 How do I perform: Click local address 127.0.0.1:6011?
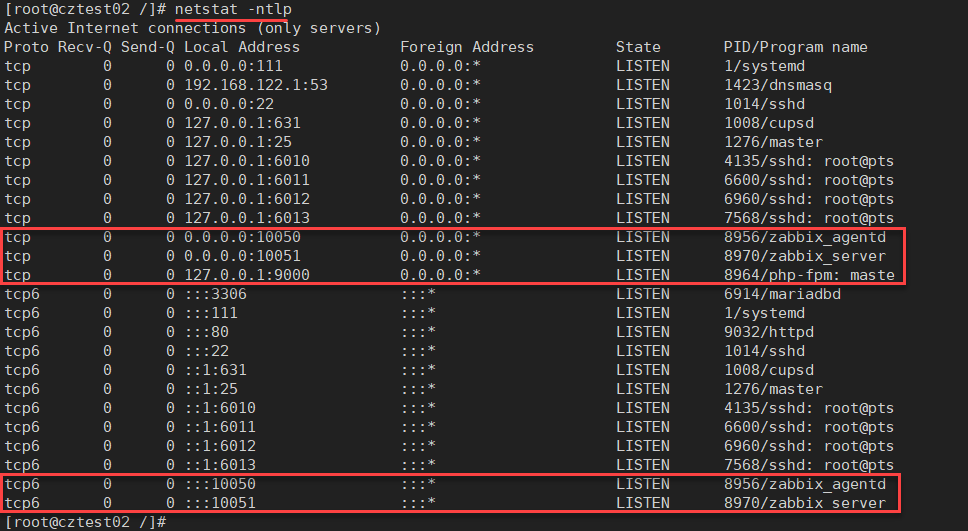tap(247, 180)
